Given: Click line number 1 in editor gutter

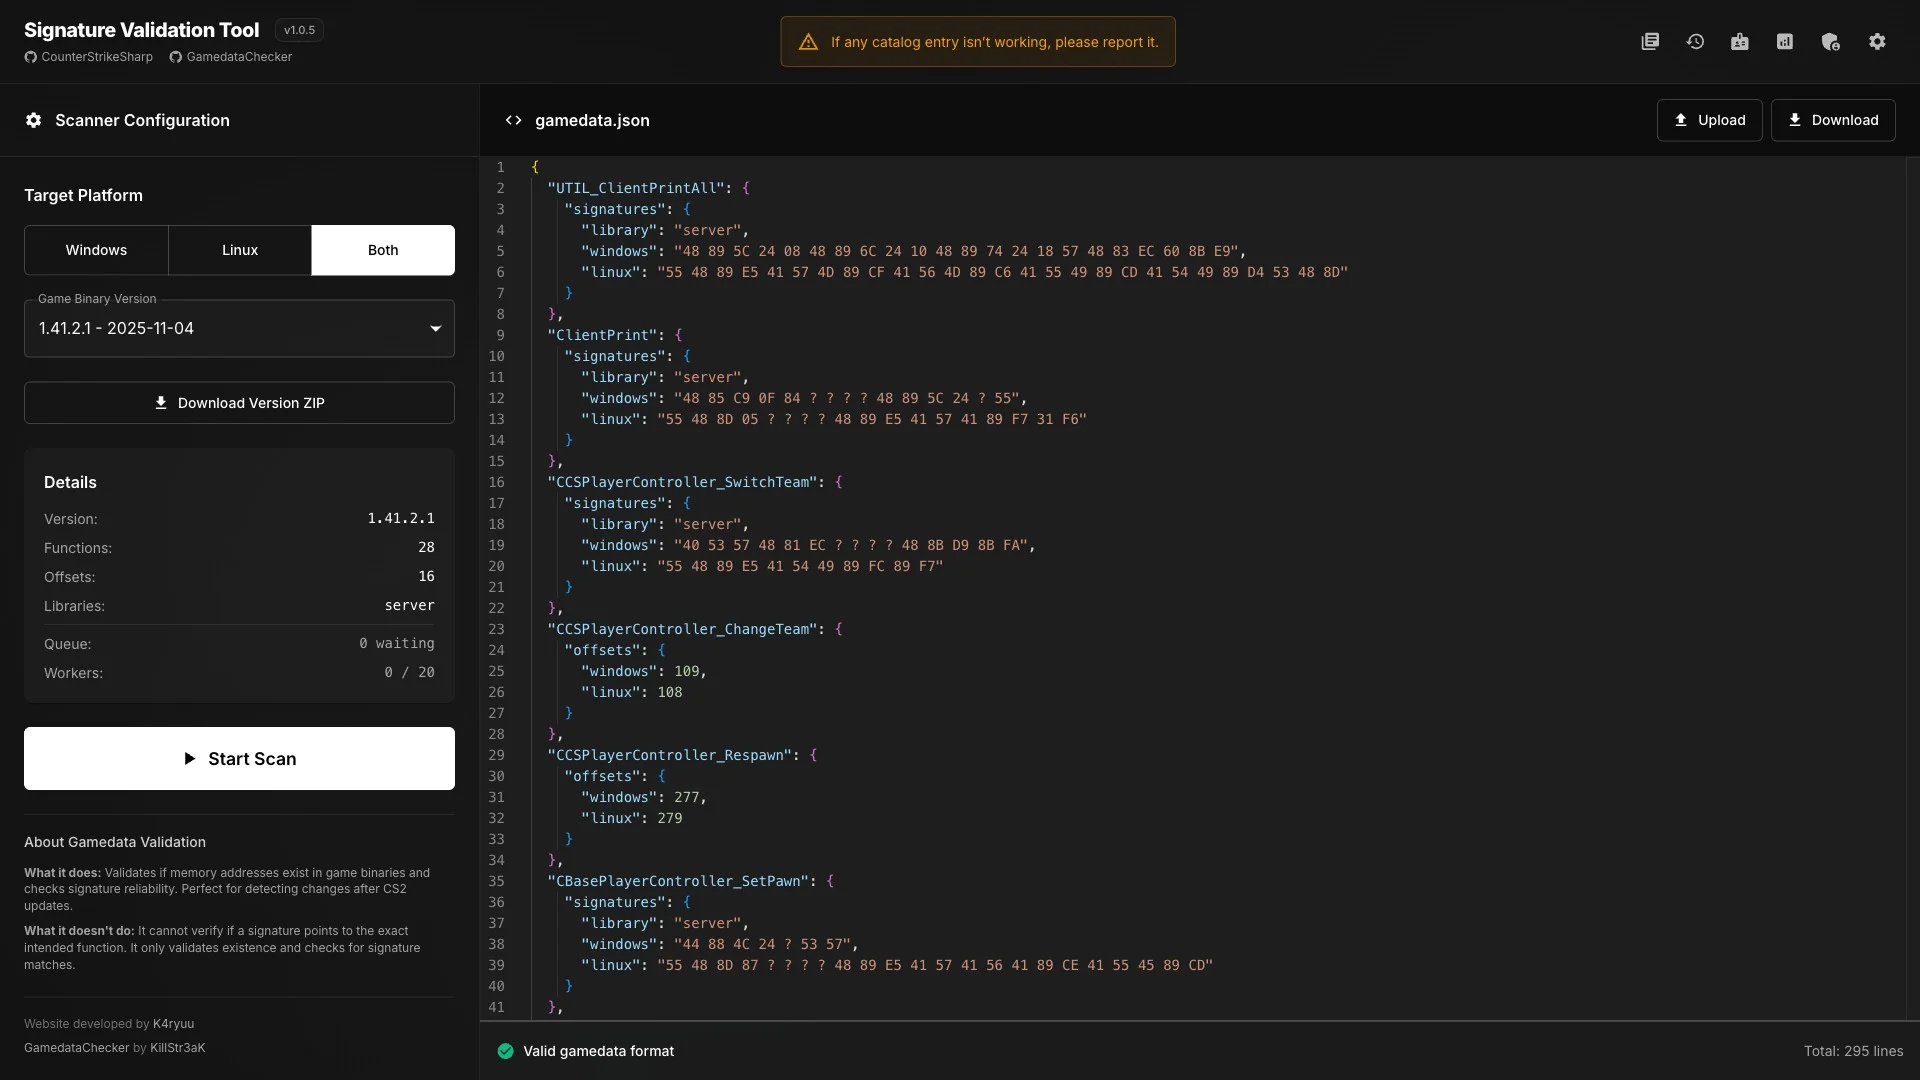Looking at the screenshot, I should [500, 167].
